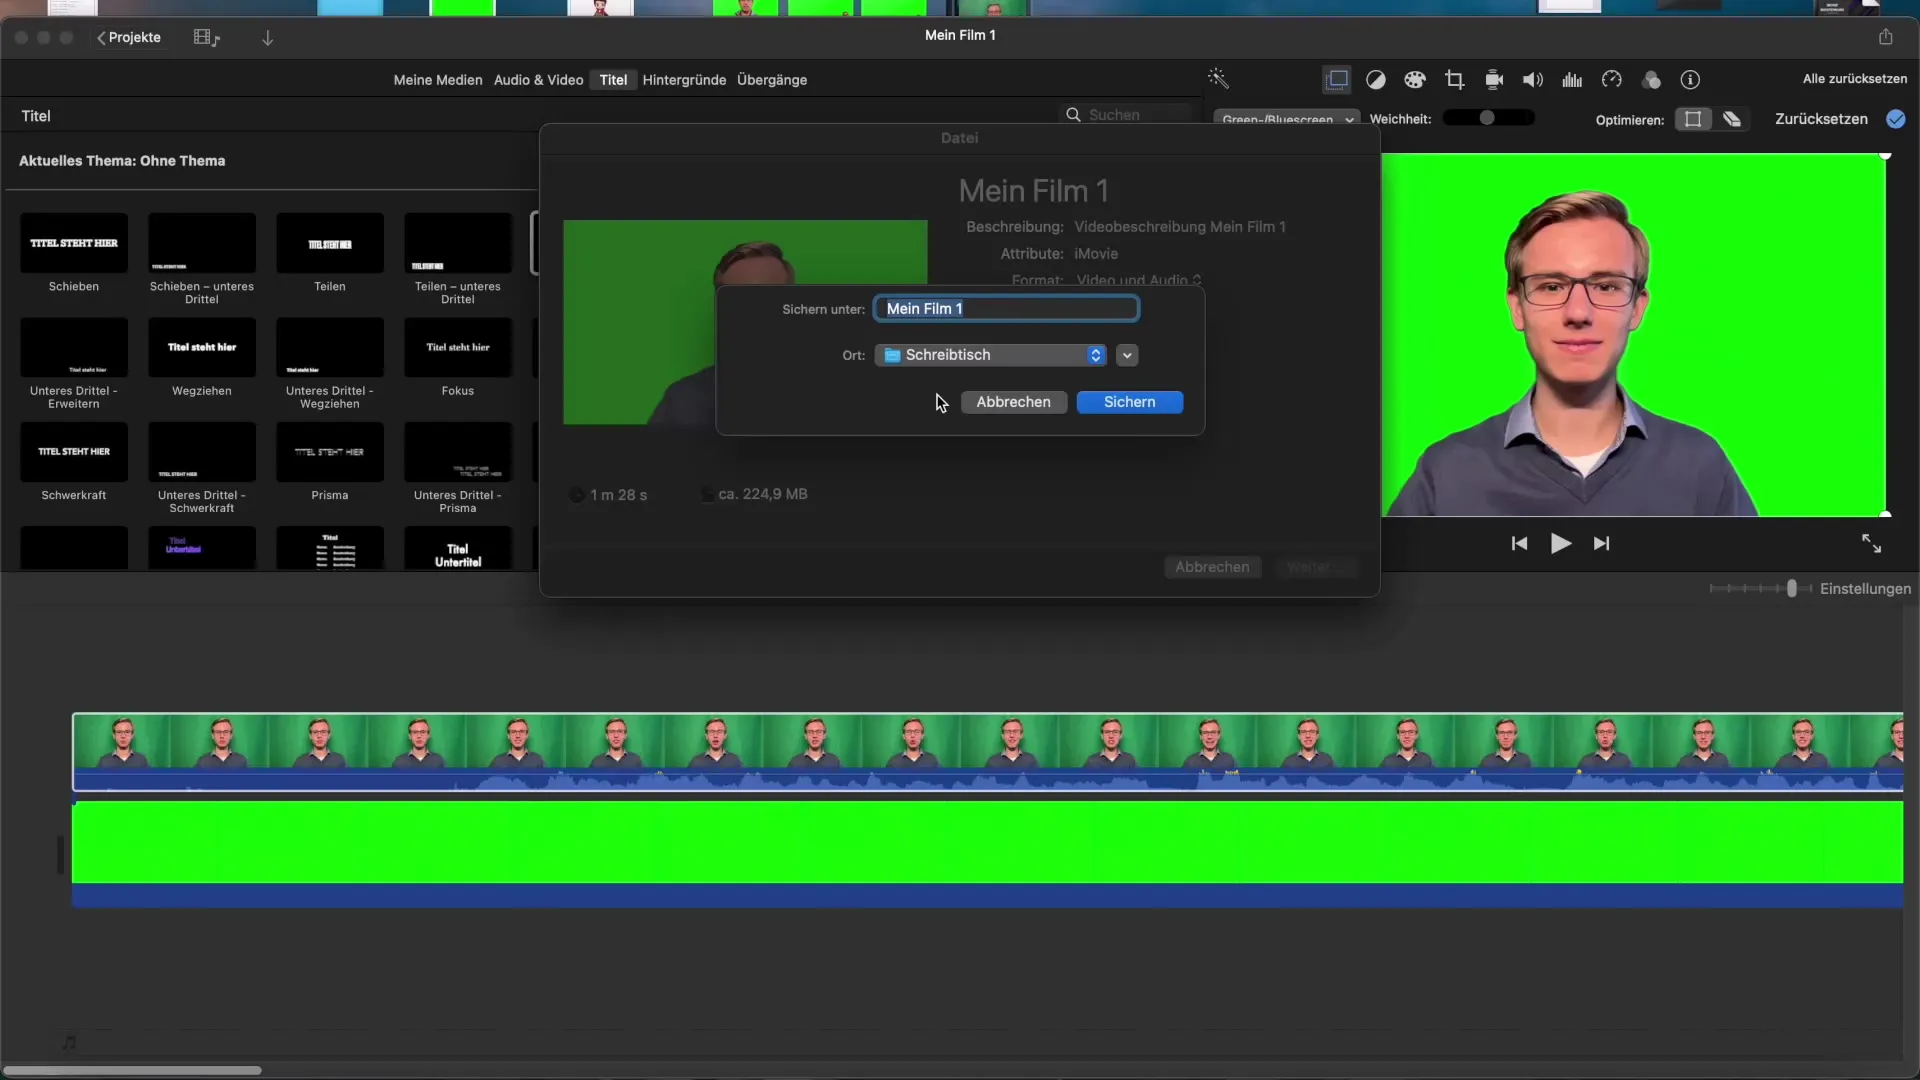Screen dimensions: 1920x1080
Task: Click the share export icon in title bar
Action: (1886, 36)
